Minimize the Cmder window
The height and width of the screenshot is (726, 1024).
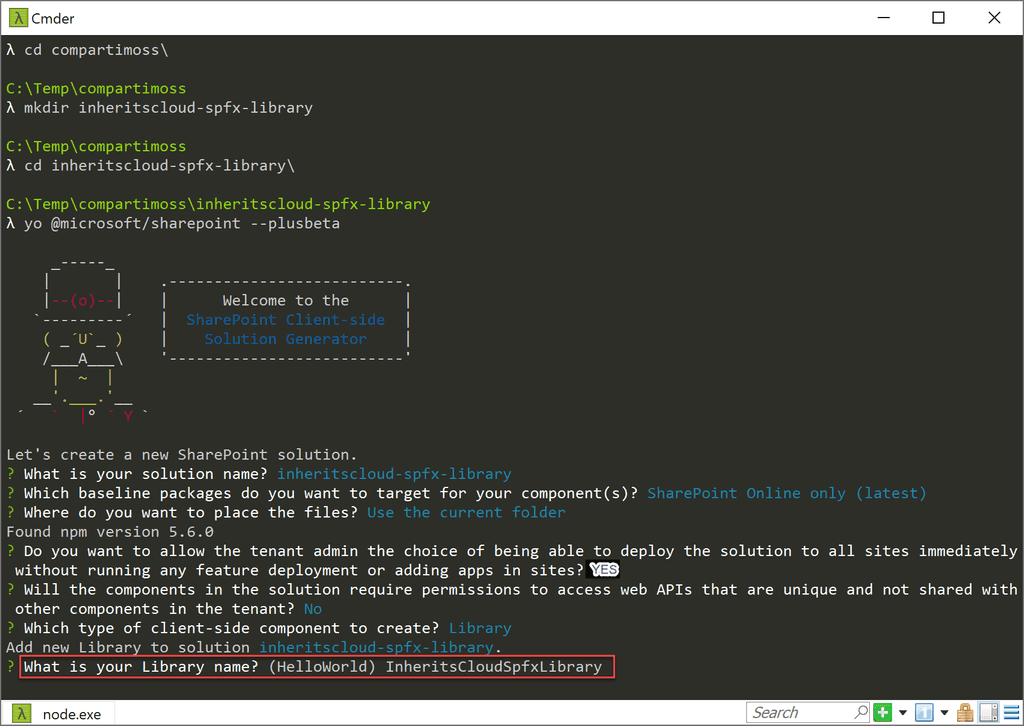click(884, 18)
